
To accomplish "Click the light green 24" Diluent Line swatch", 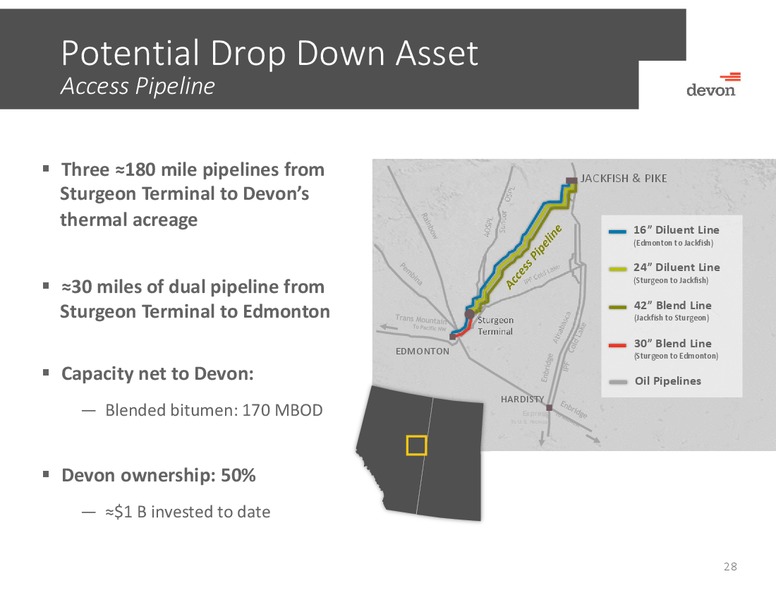I will (x=618, y=269).
